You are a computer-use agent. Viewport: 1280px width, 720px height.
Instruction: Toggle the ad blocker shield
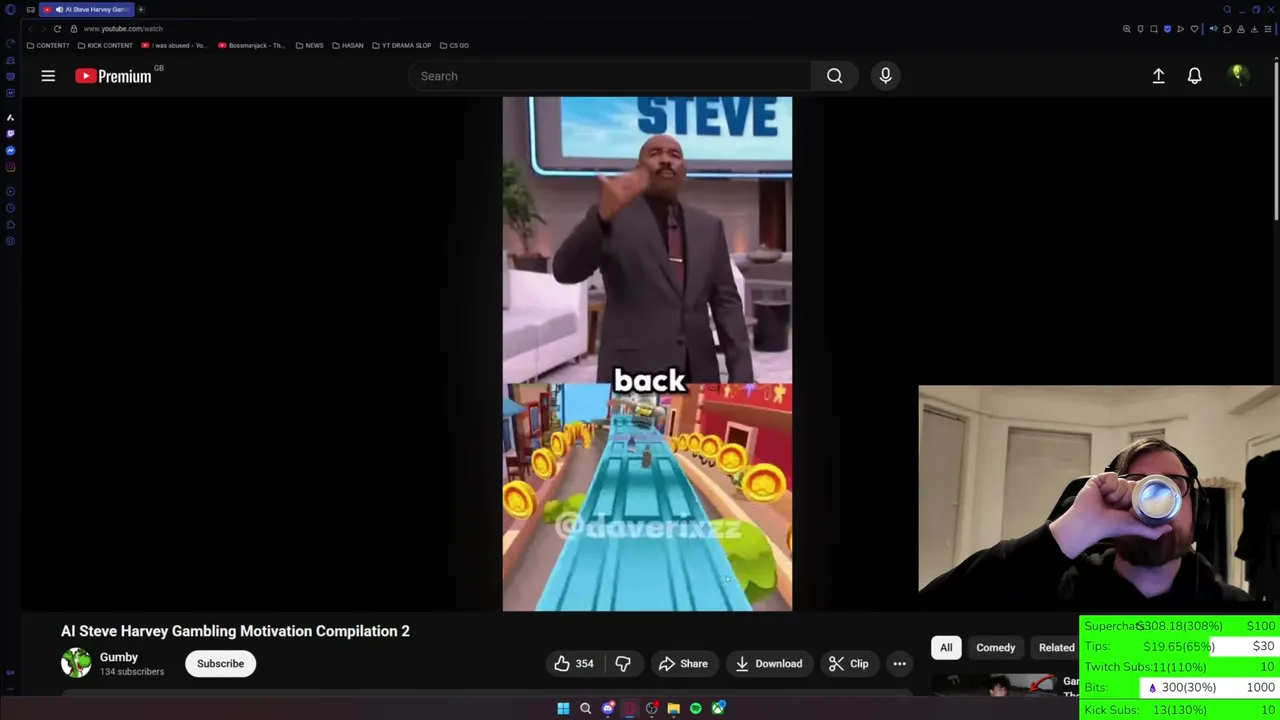click(1167, 29)
